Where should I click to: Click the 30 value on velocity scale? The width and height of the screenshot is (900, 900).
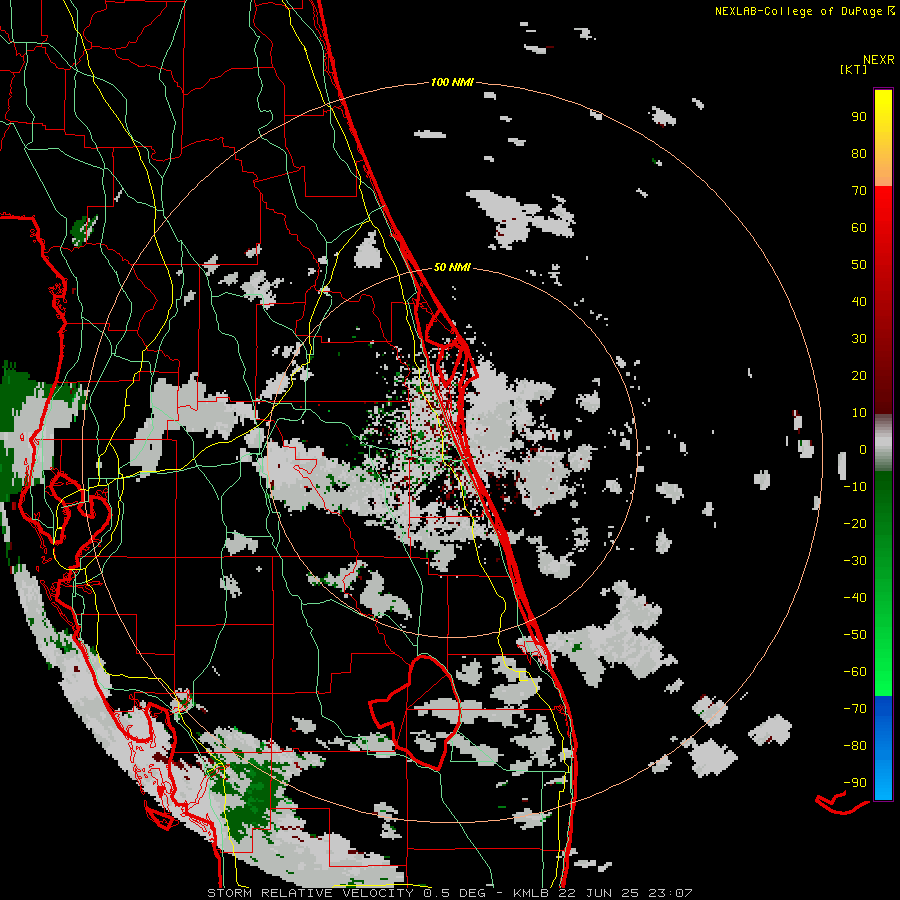pos(859,339)
